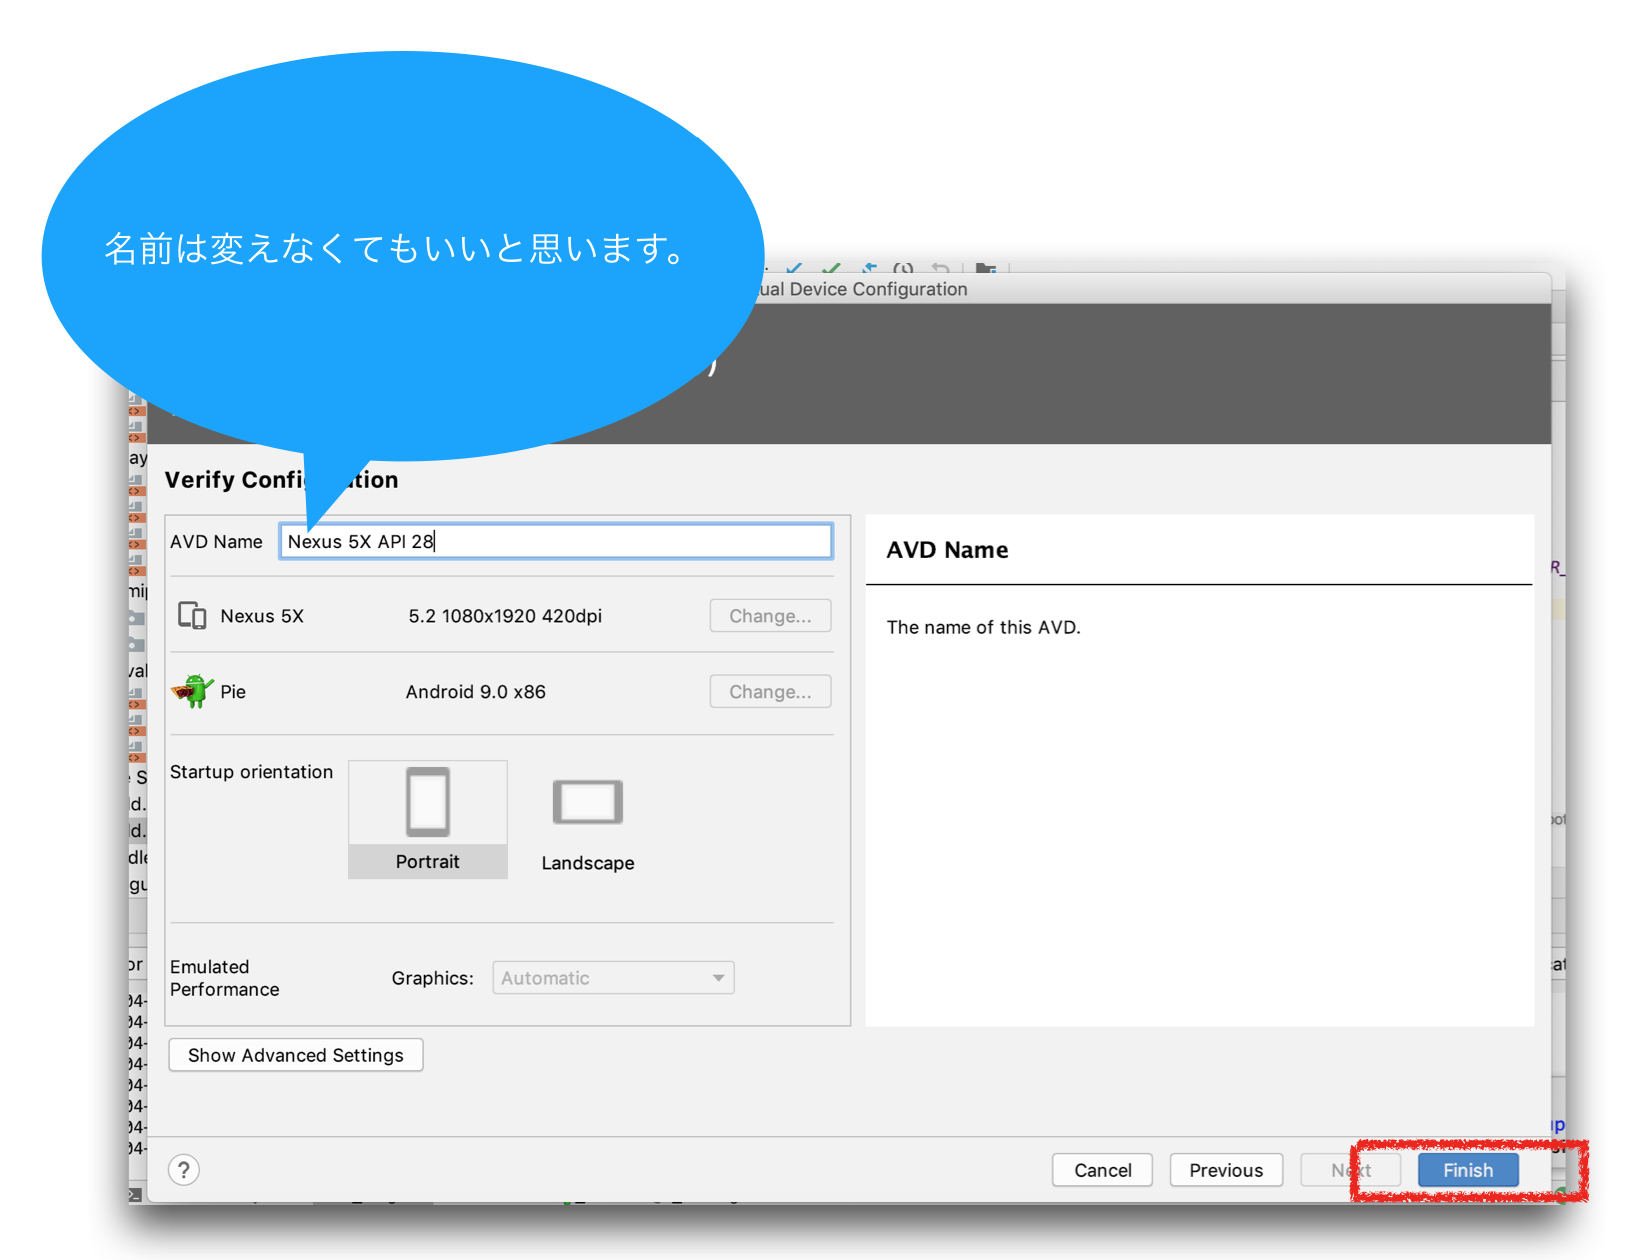1646x1260 pixels.
Task: Click the 'Android 9.0 x86' text
Action: [476, 692]
